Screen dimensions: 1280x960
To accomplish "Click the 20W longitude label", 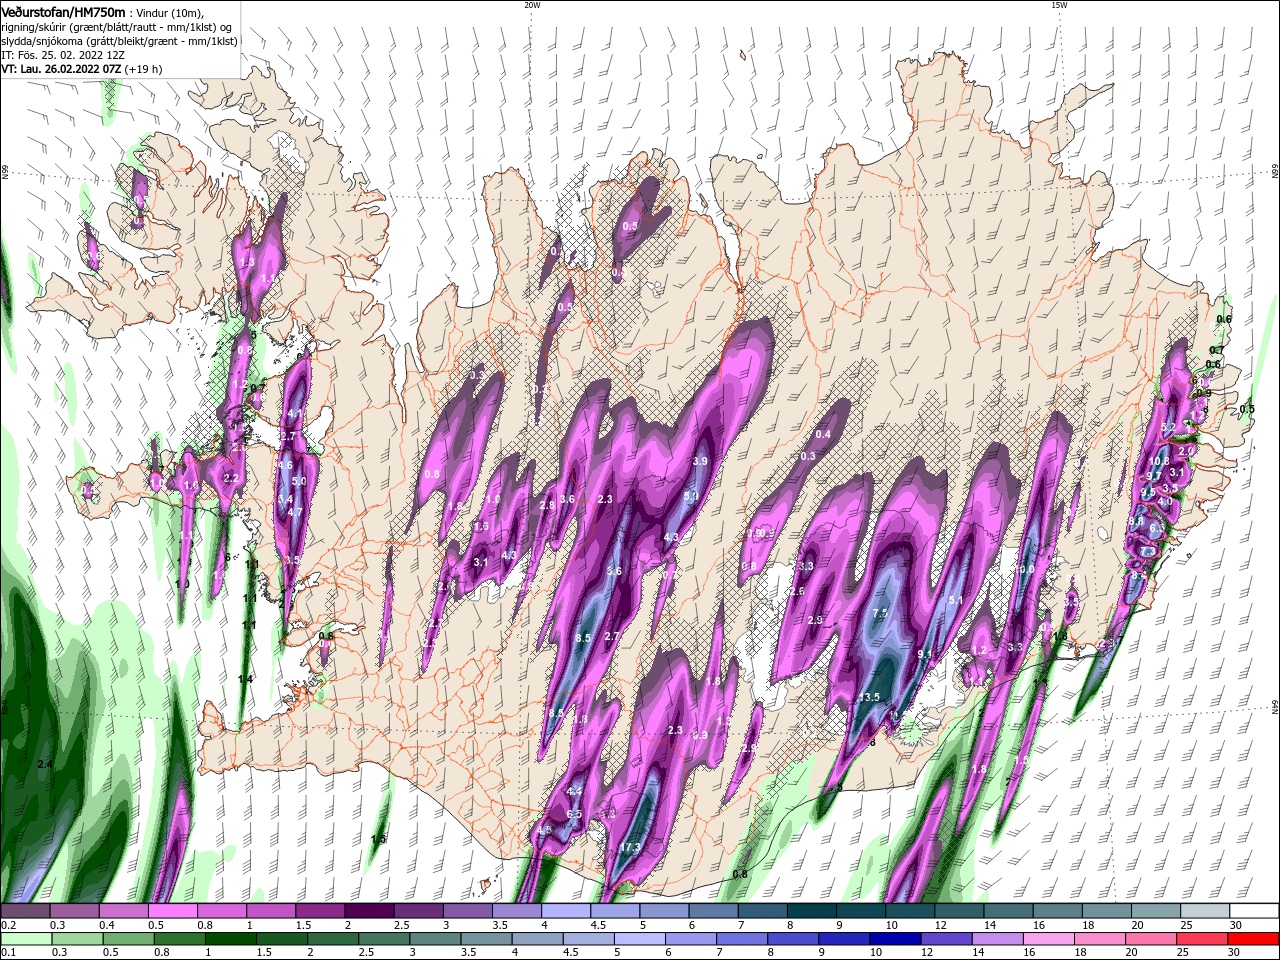I will click(532, 5).
